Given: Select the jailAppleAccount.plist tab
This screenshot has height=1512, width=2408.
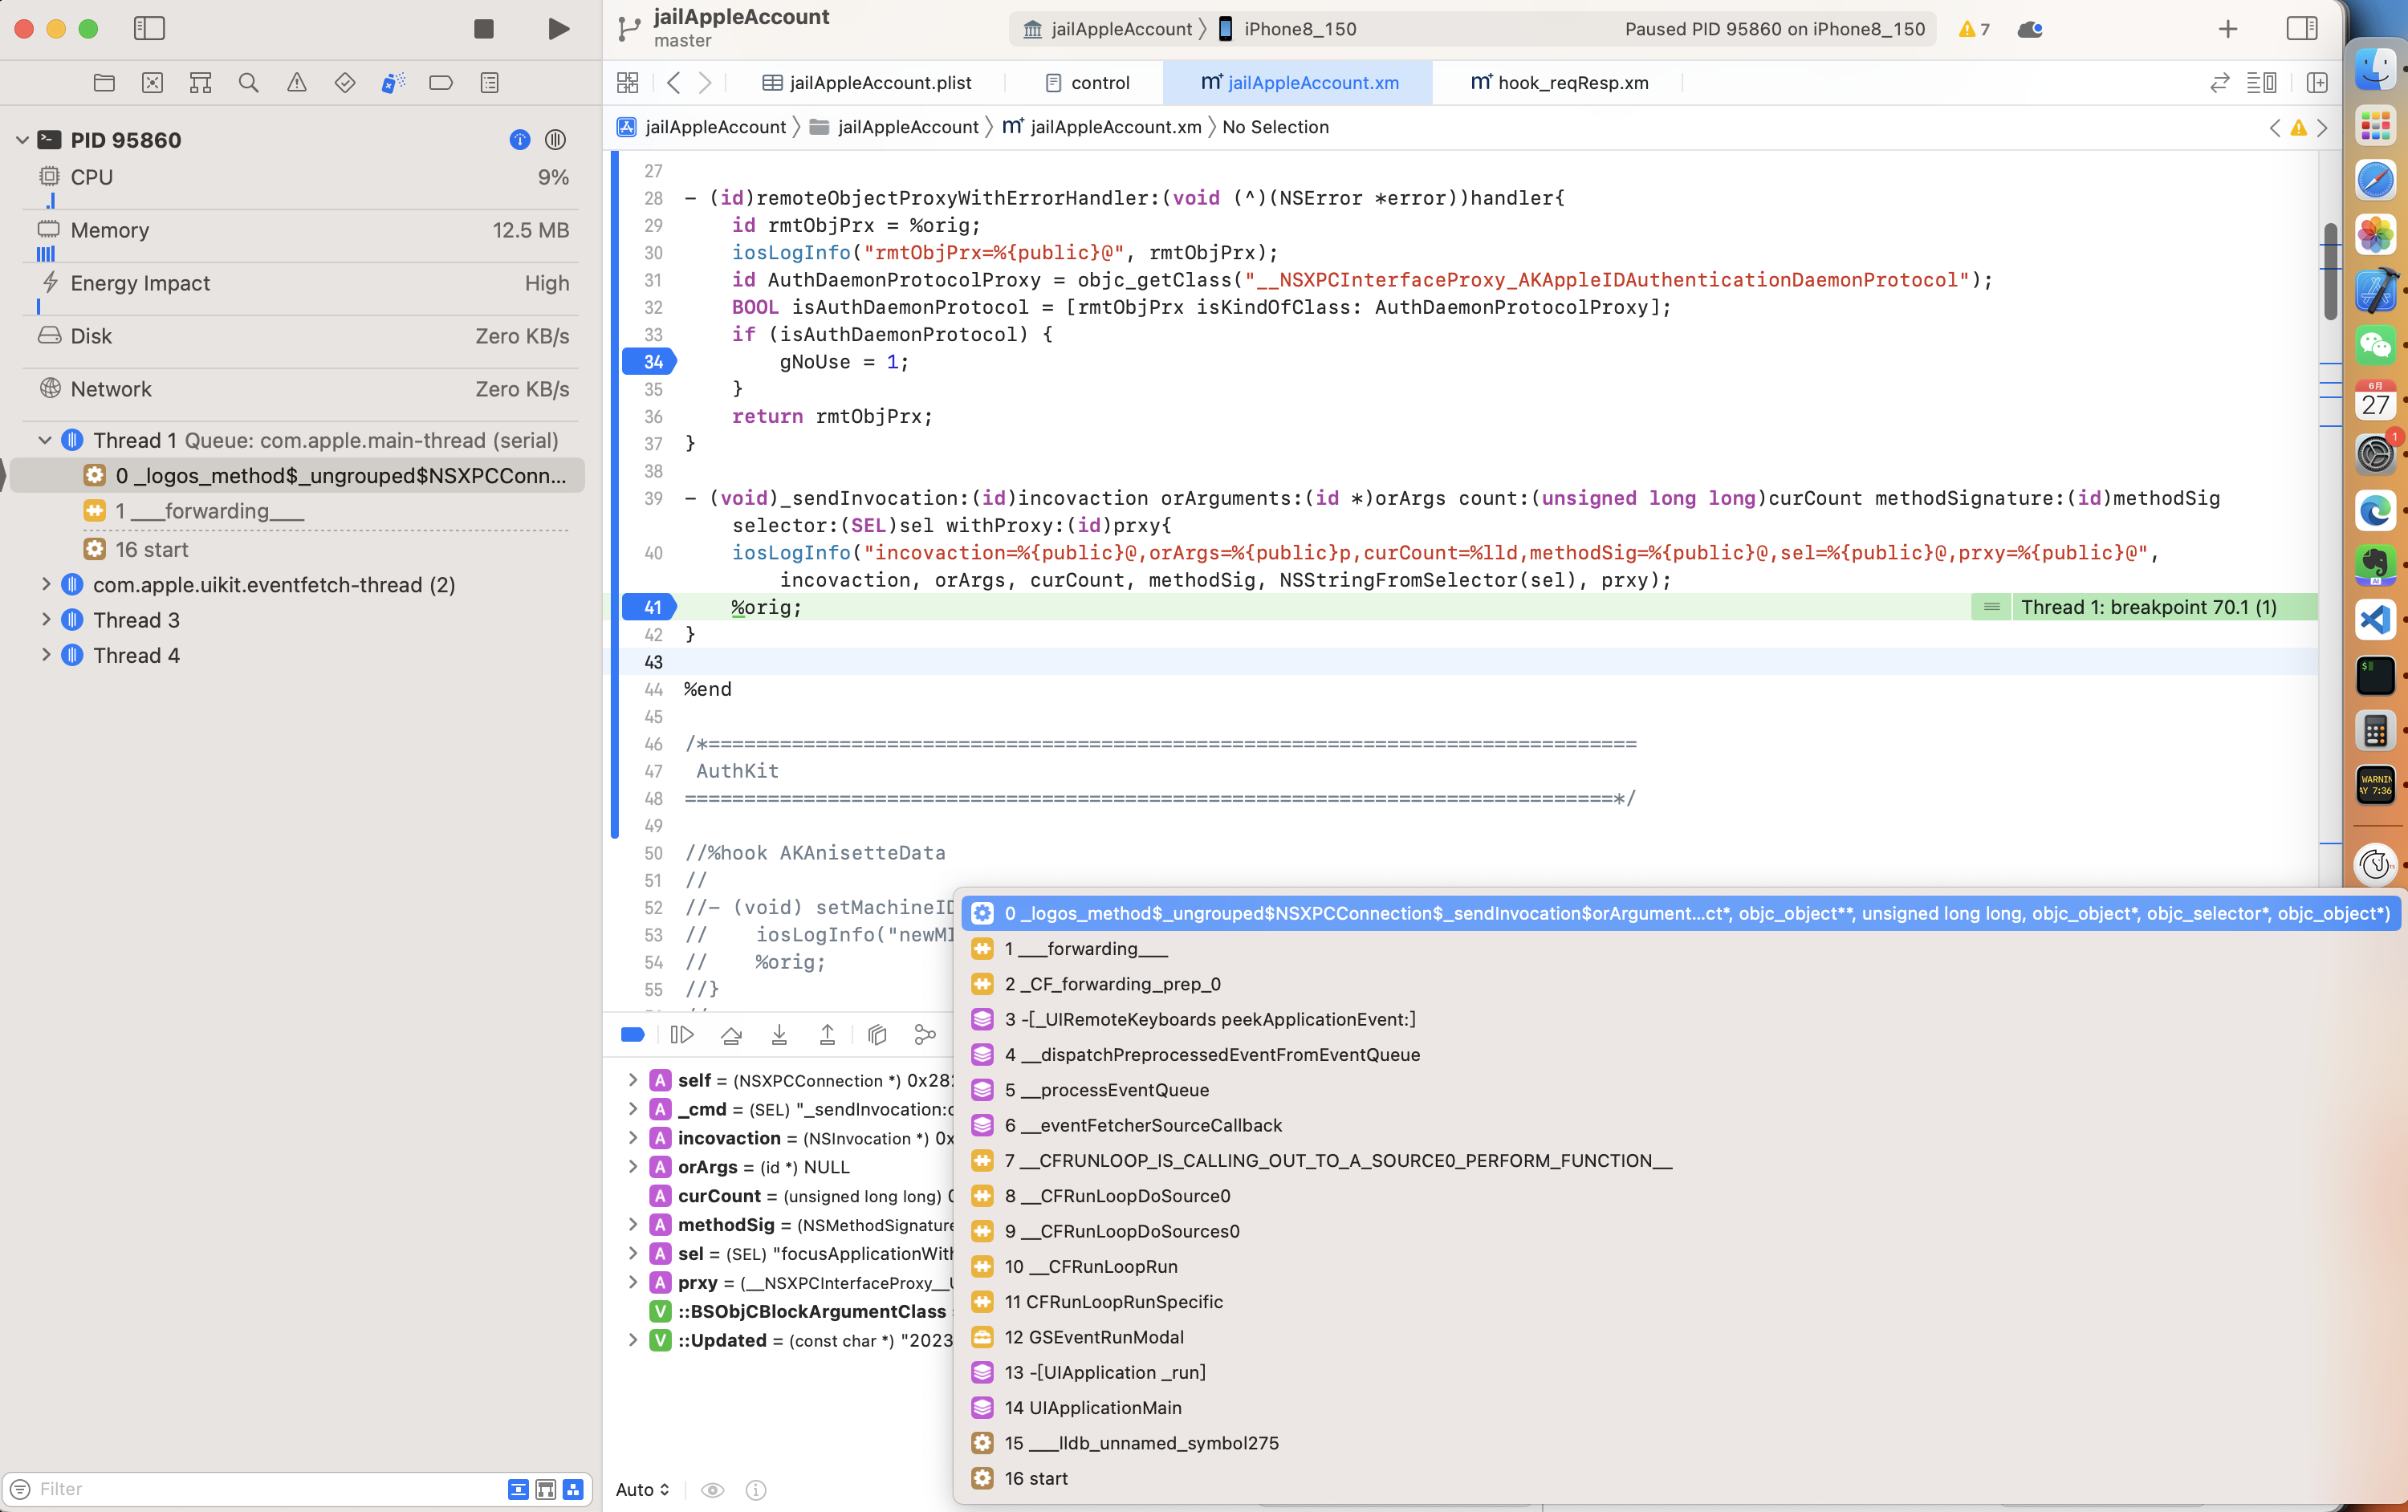Looking at the screenshot, I should (868, 82).
